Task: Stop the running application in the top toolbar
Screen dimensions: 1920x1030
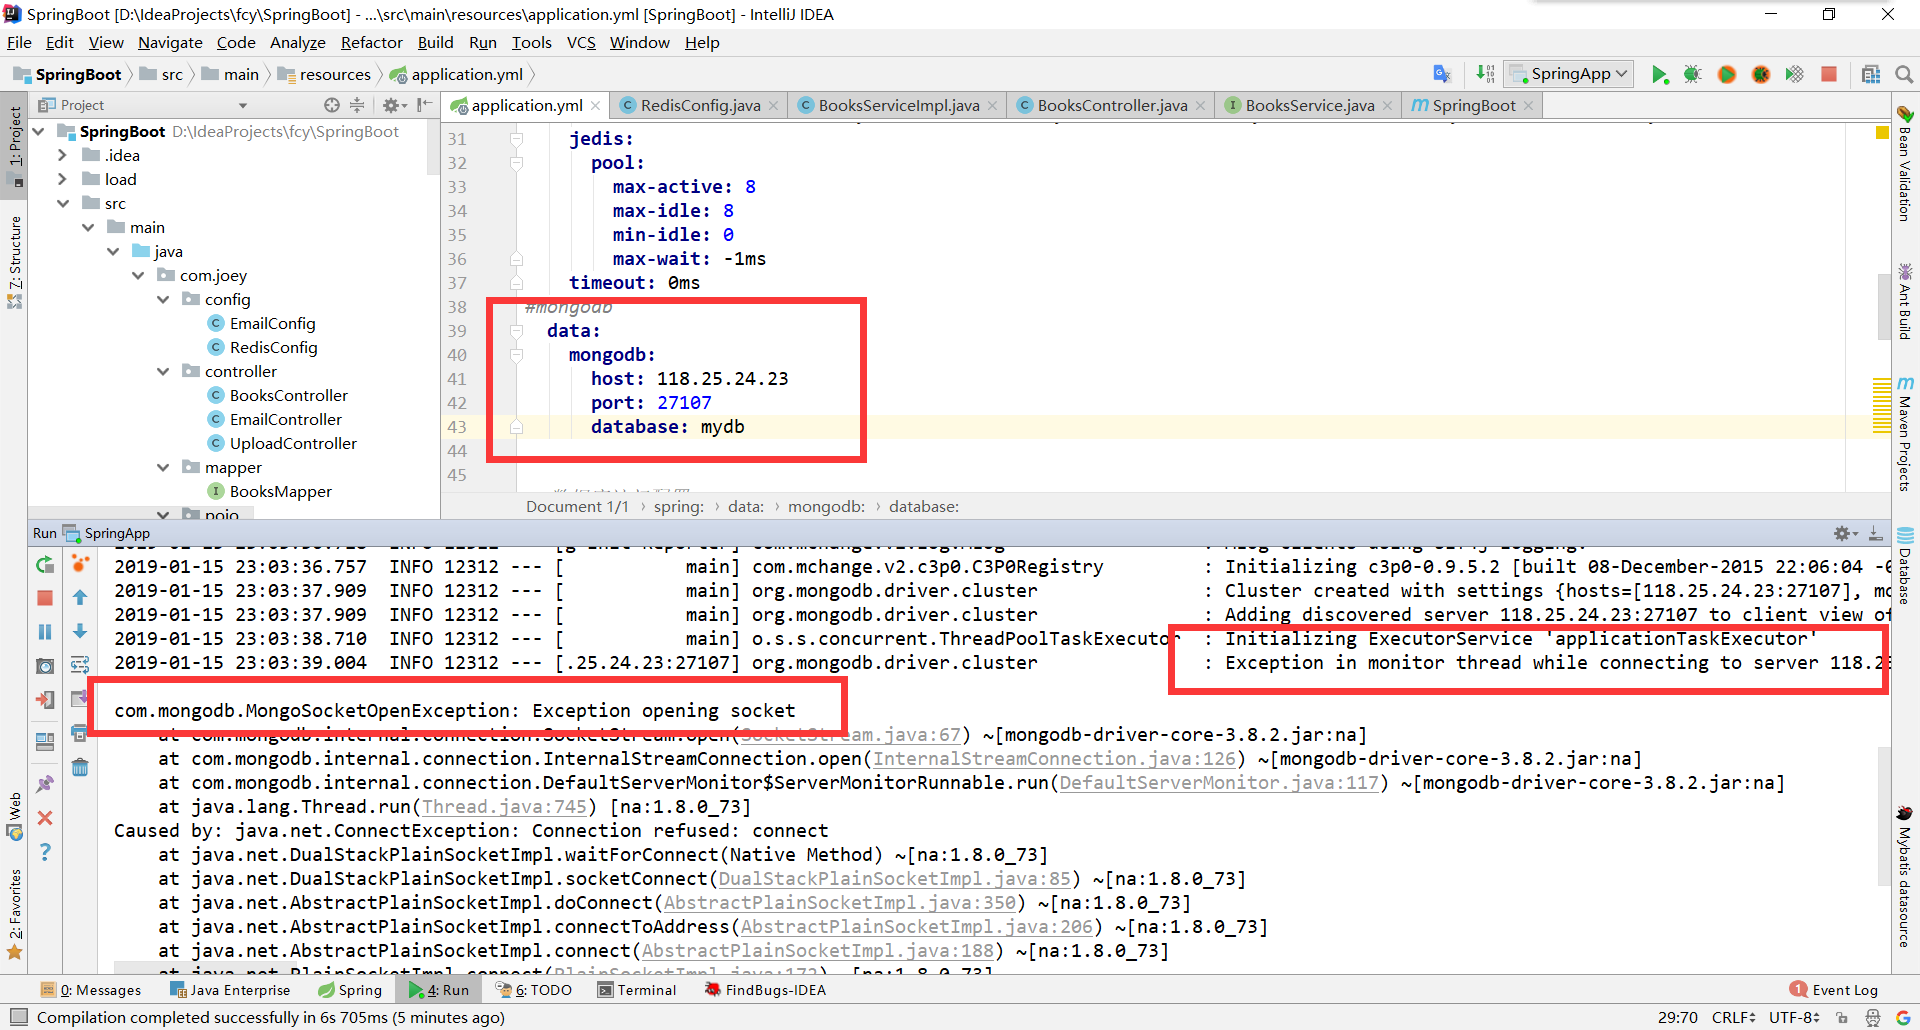Action: 1829,74
